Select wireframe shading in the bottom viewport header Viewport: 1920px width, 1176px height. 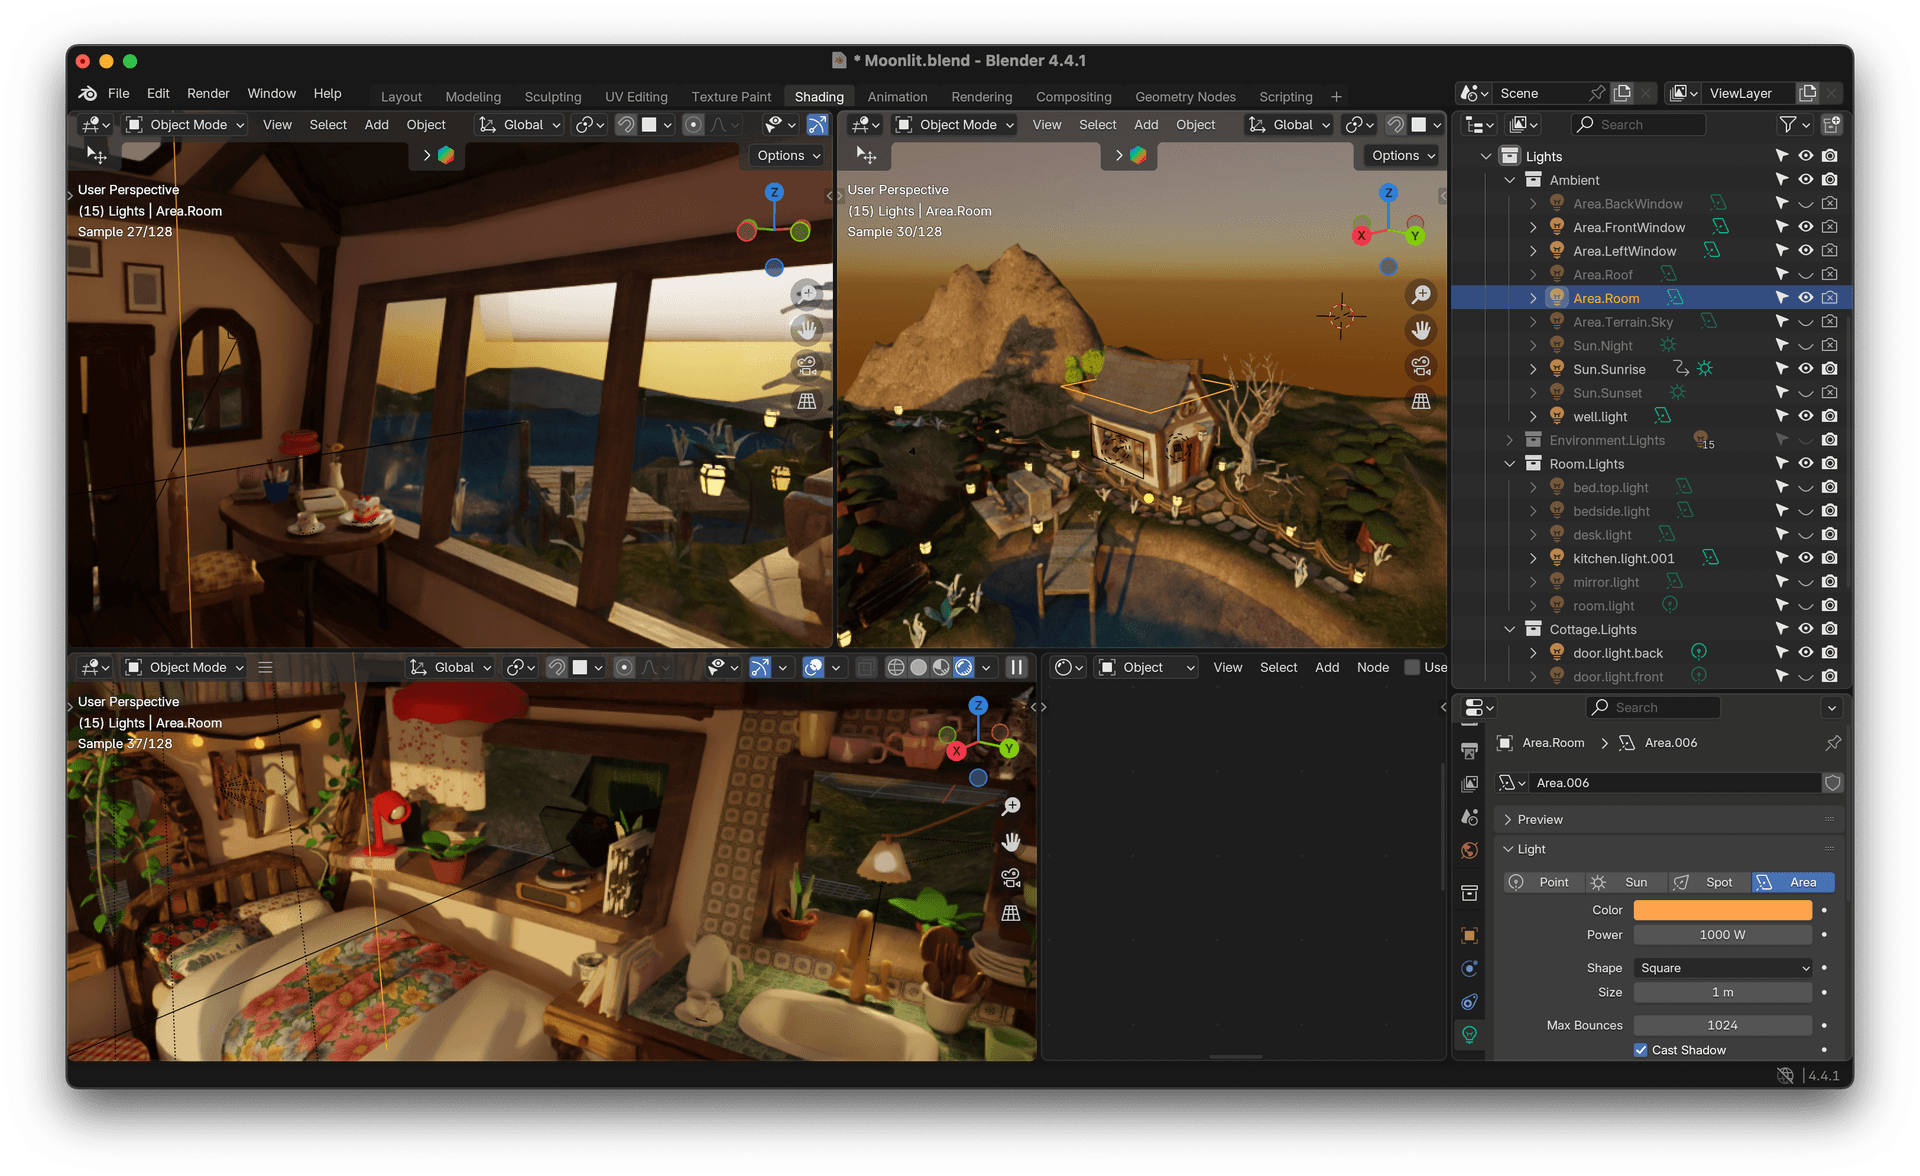(896, 667)
